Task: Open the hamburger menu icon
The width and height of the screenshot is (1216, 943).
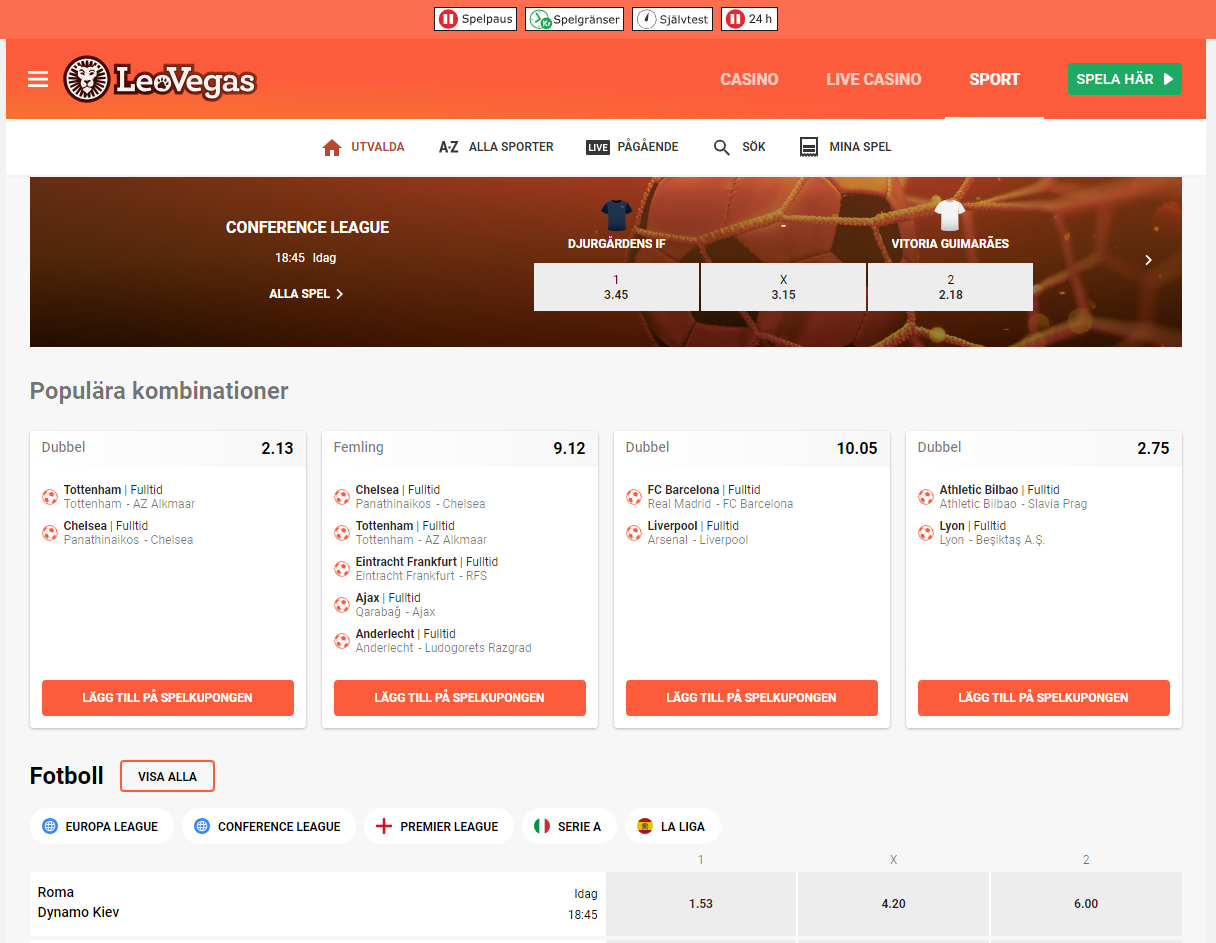Action: [38, 79]
